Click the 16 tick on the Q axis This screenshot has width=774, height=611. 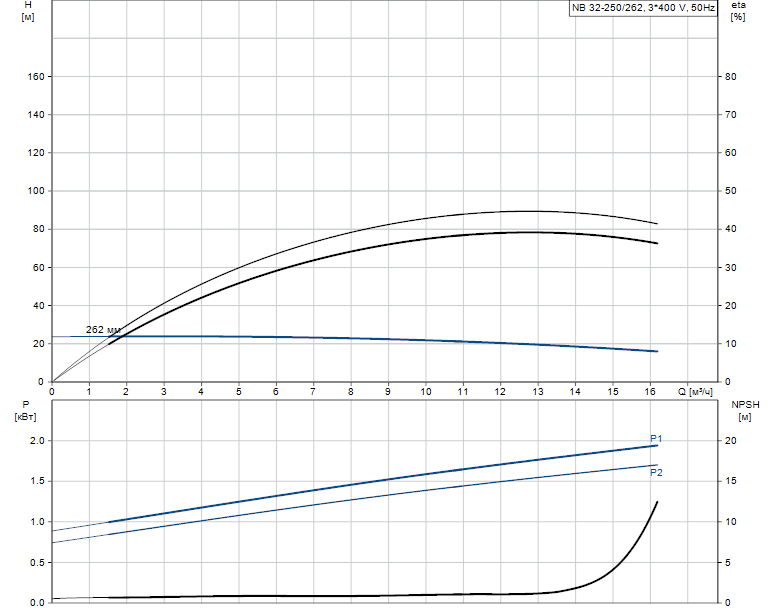tap(650, 391)
